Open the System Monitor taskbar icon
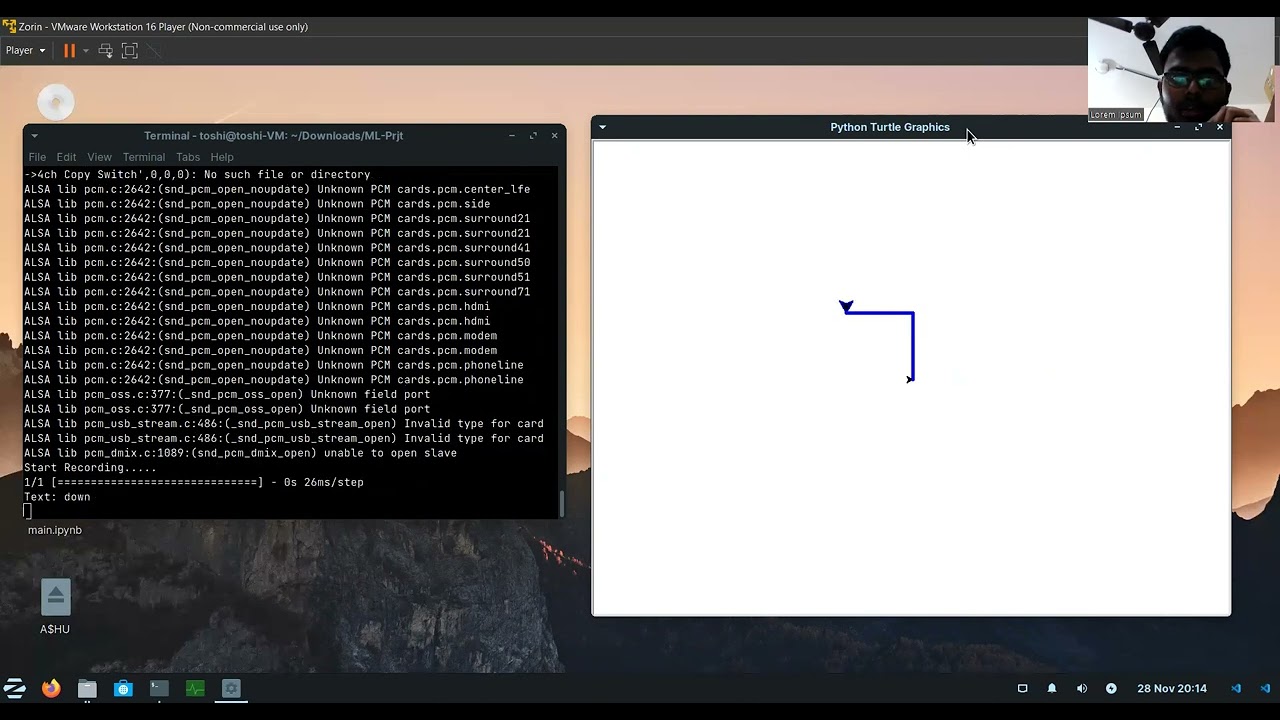This screenshot has width=1280, height=720. point(195,688)
